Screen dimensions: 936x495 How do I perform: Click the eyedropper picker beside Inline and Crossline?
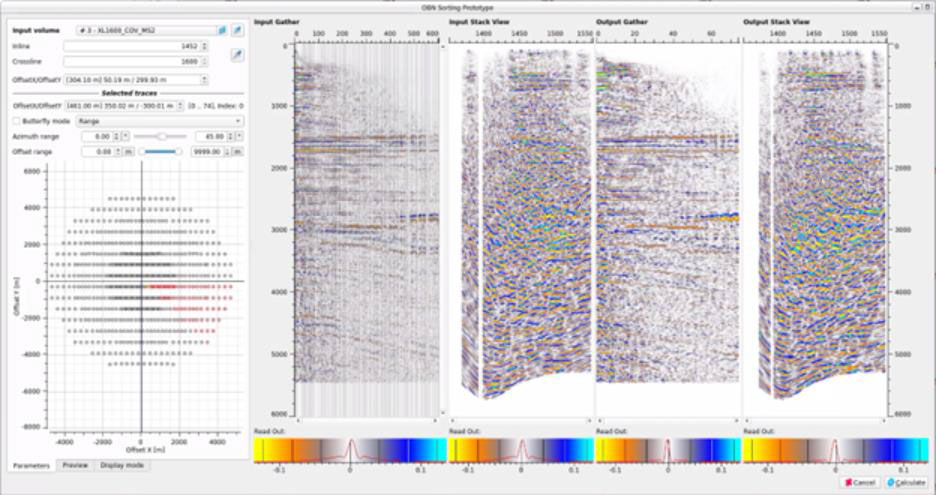pos(237,54)
